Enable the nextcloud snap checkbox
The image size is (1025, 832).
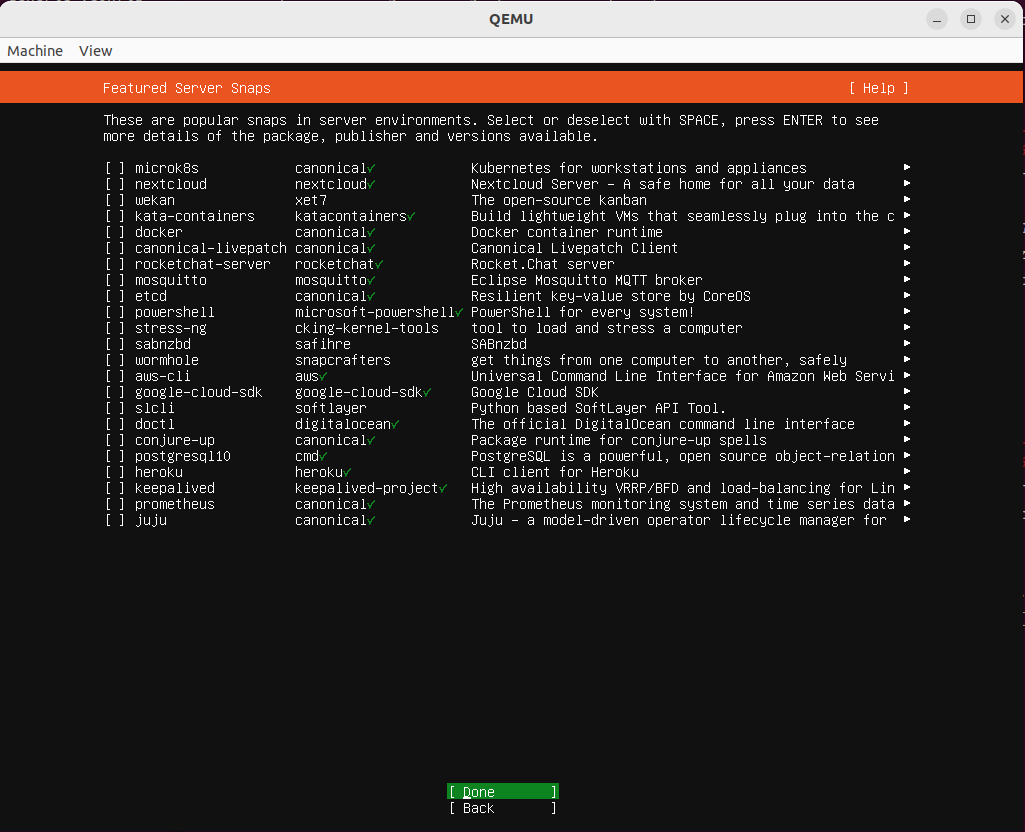(115, 184)
